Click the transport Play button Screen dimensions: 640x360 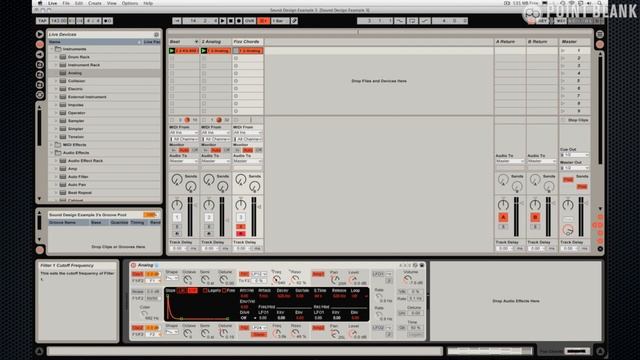pos(222,21)
